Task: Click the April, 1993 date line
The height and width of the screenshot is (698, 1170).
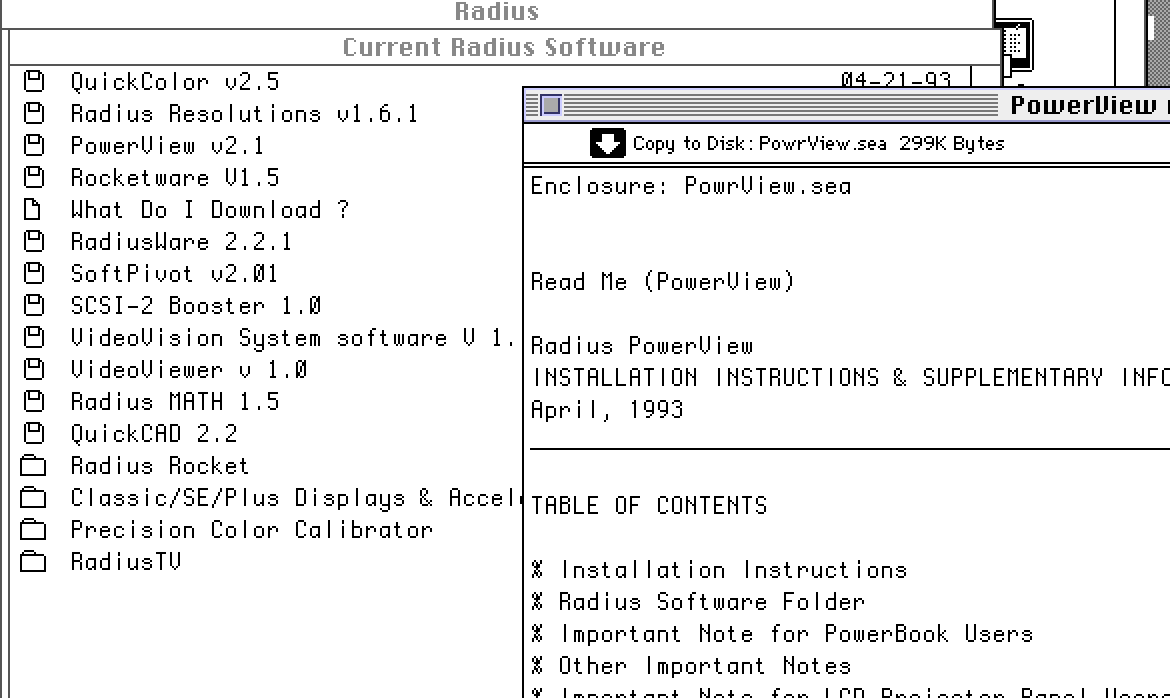Action: tap(607, 410)
